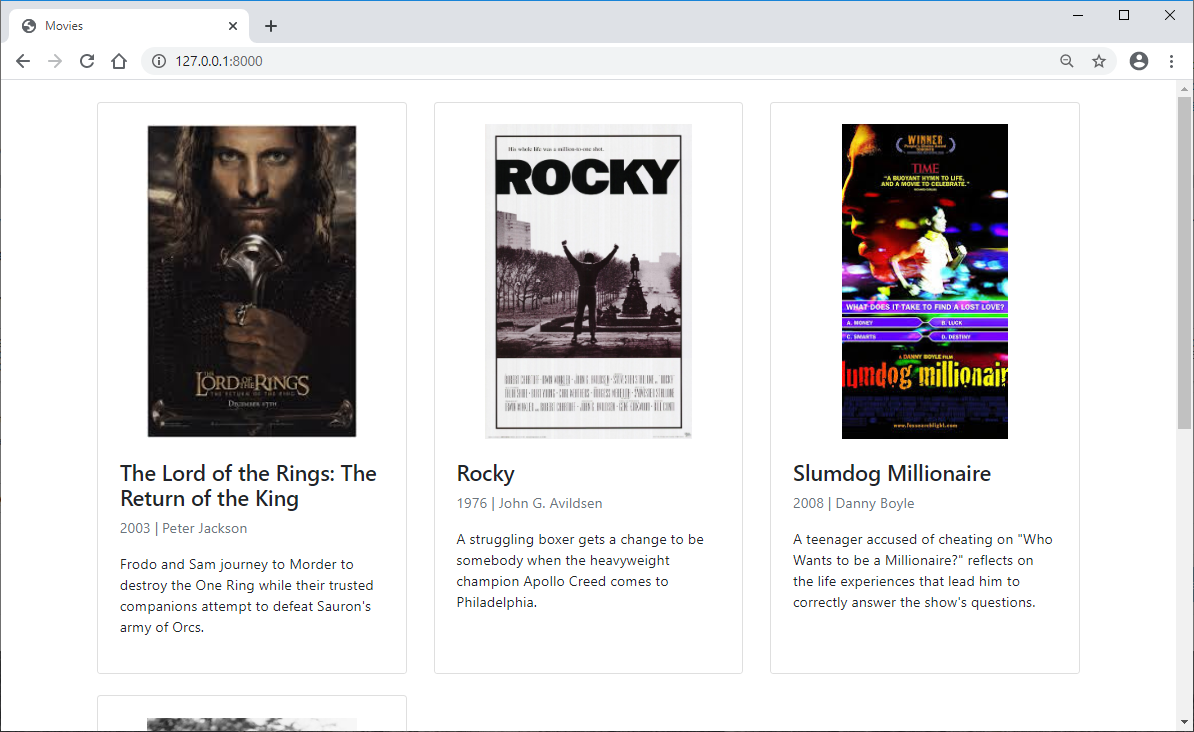The image size is (1194, 732).
Task: Close the browser window
Action: pyautogui.click(x=1170, y=15)
